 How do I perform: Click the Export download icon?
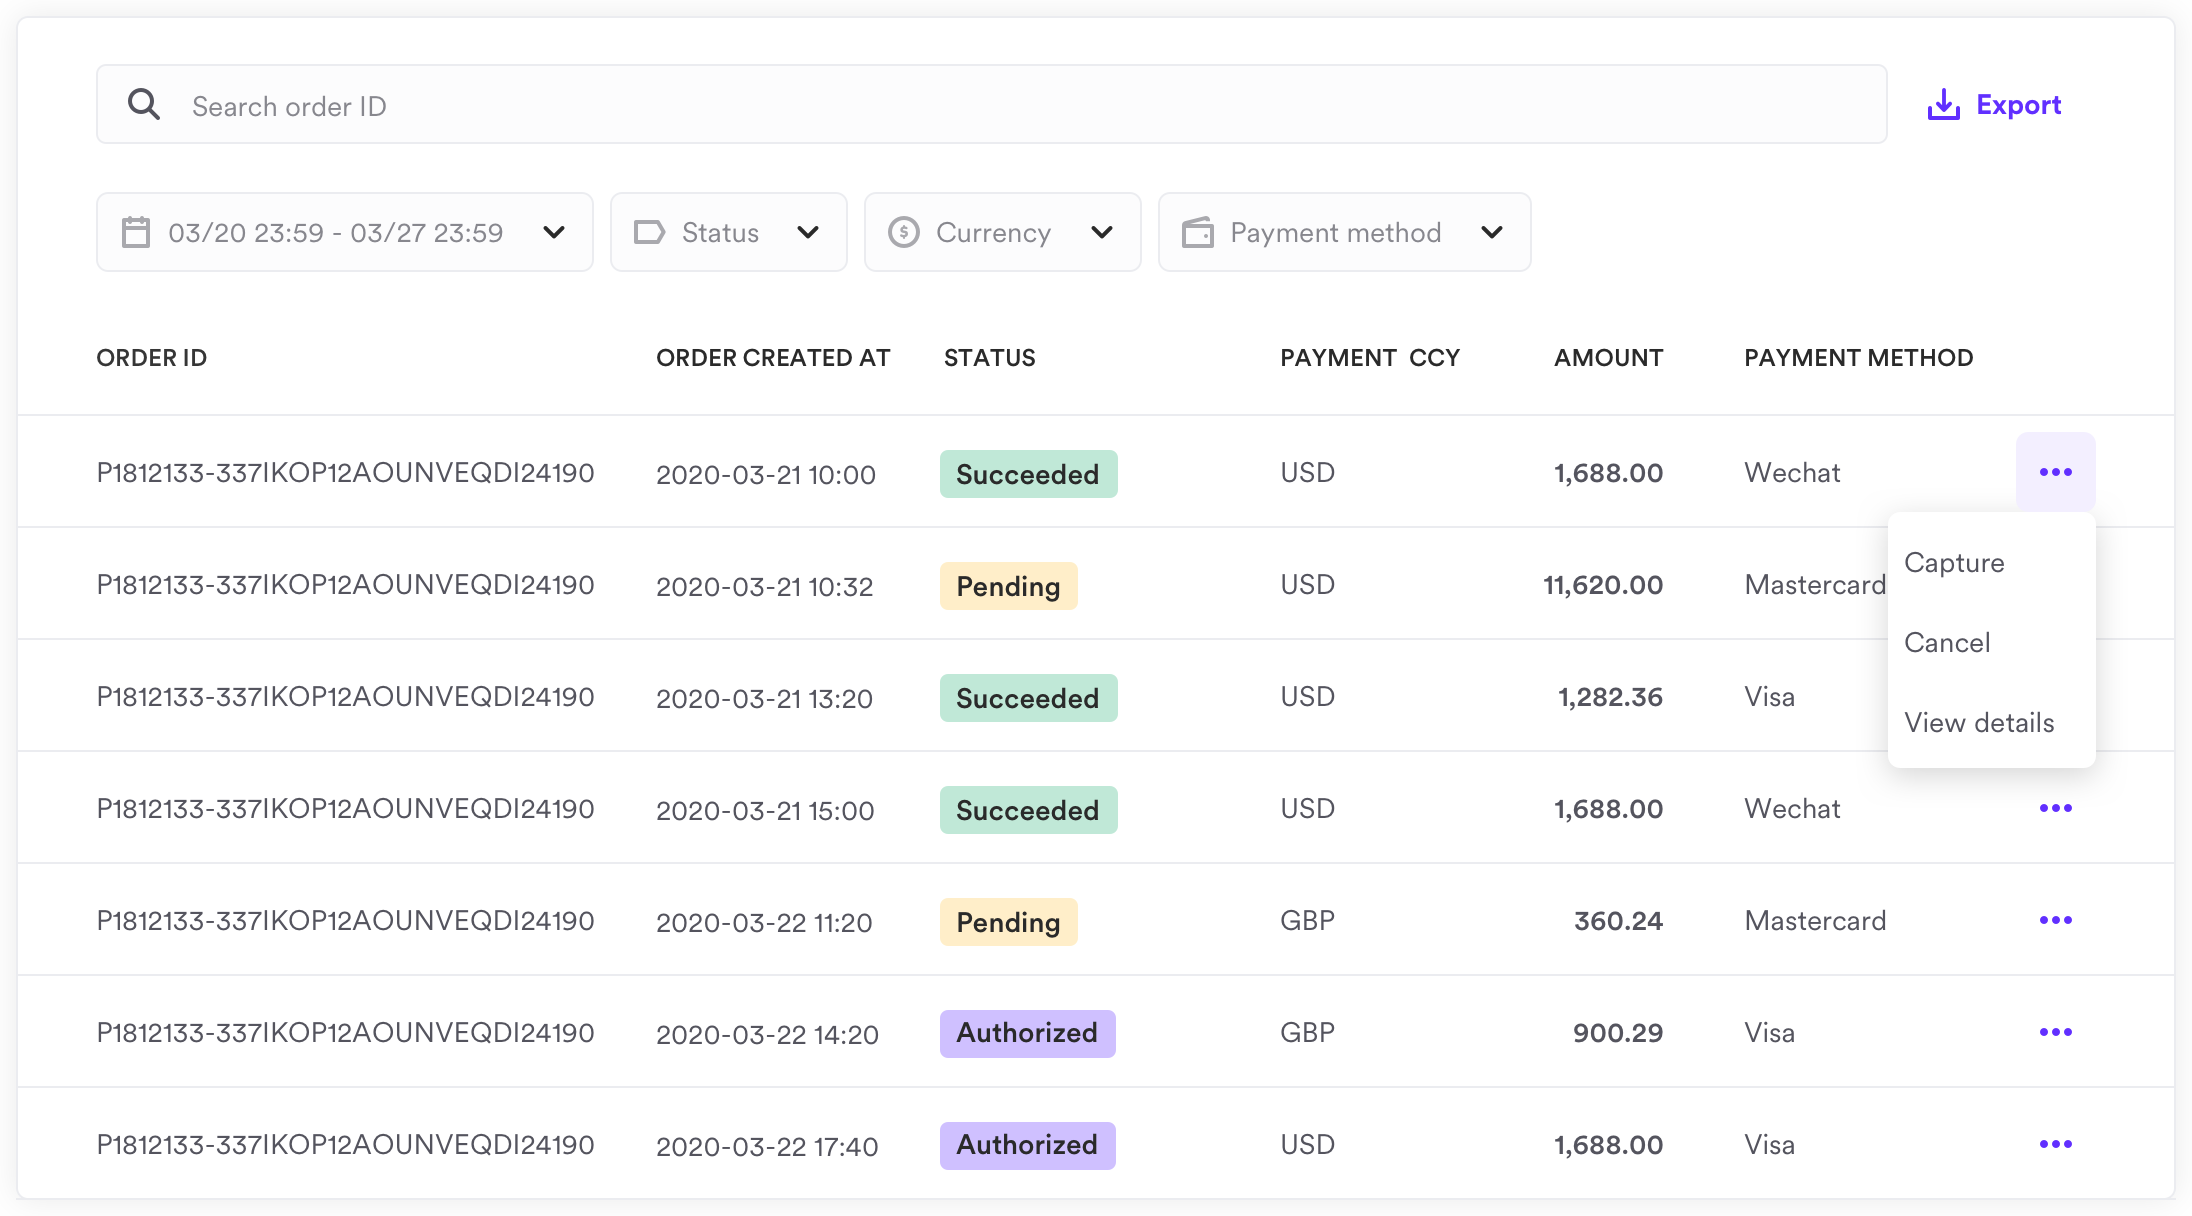coord(1943,105)
